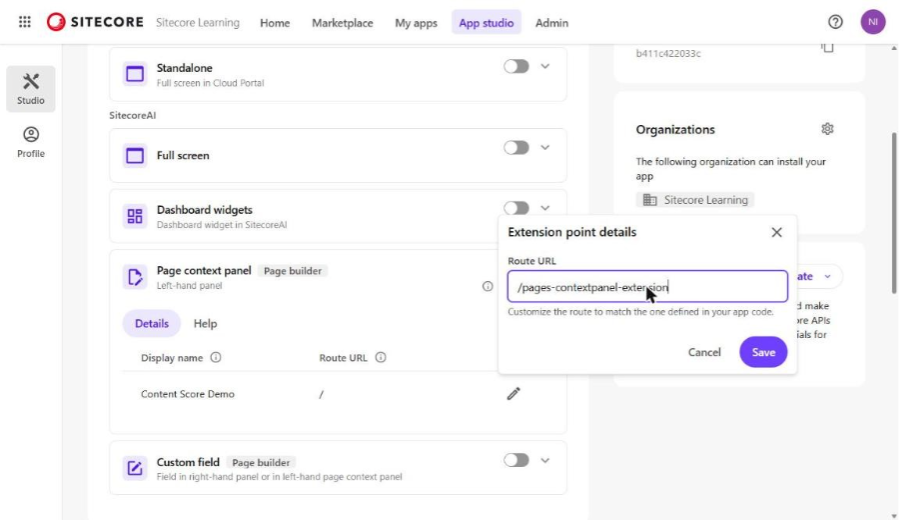This screenshot has width=900, height=520.
Task: Click the app ID text b411c422033c
Action: (668, 53)
